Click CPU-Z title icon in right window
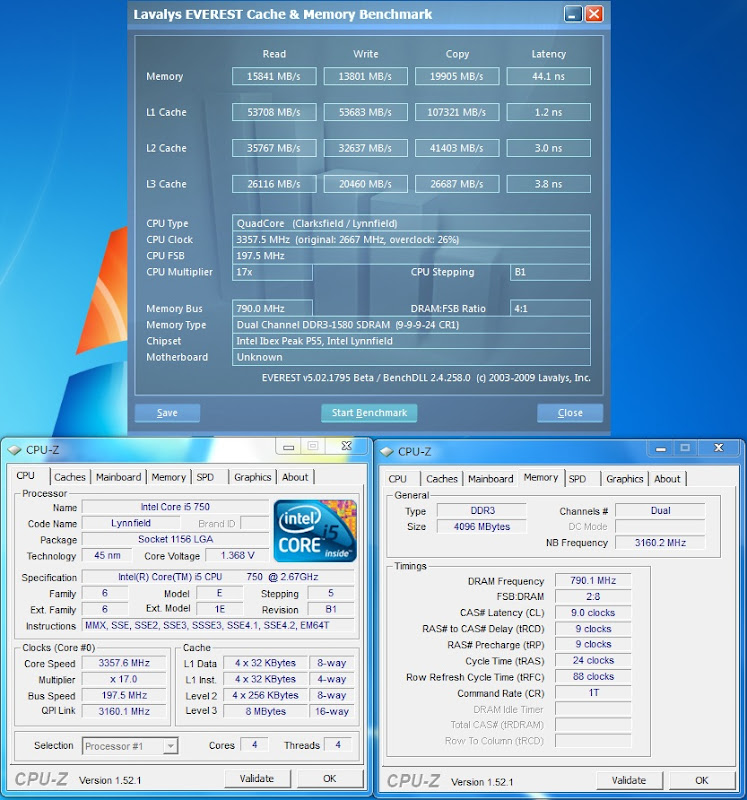The width and height of the screenshot is (747, 800). click(x=387, y=452)
